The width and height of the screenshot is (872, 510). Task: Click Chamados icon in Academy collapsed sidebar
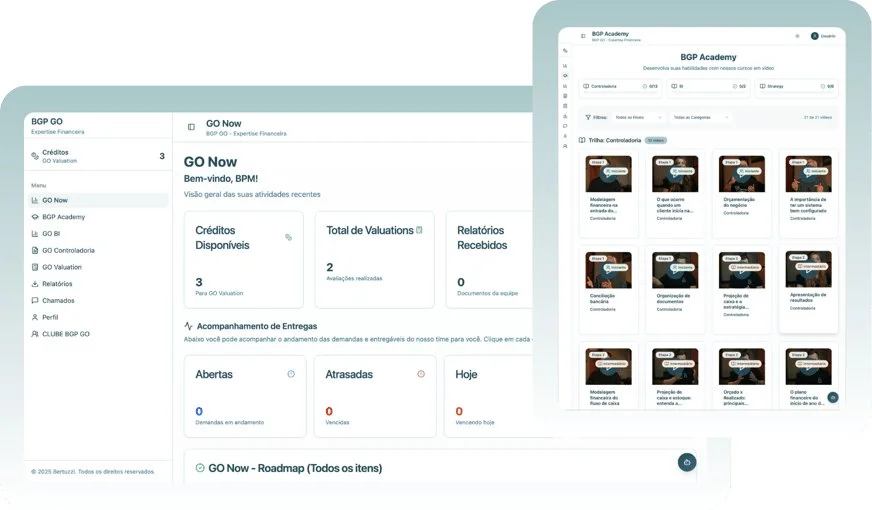[565, 126]
